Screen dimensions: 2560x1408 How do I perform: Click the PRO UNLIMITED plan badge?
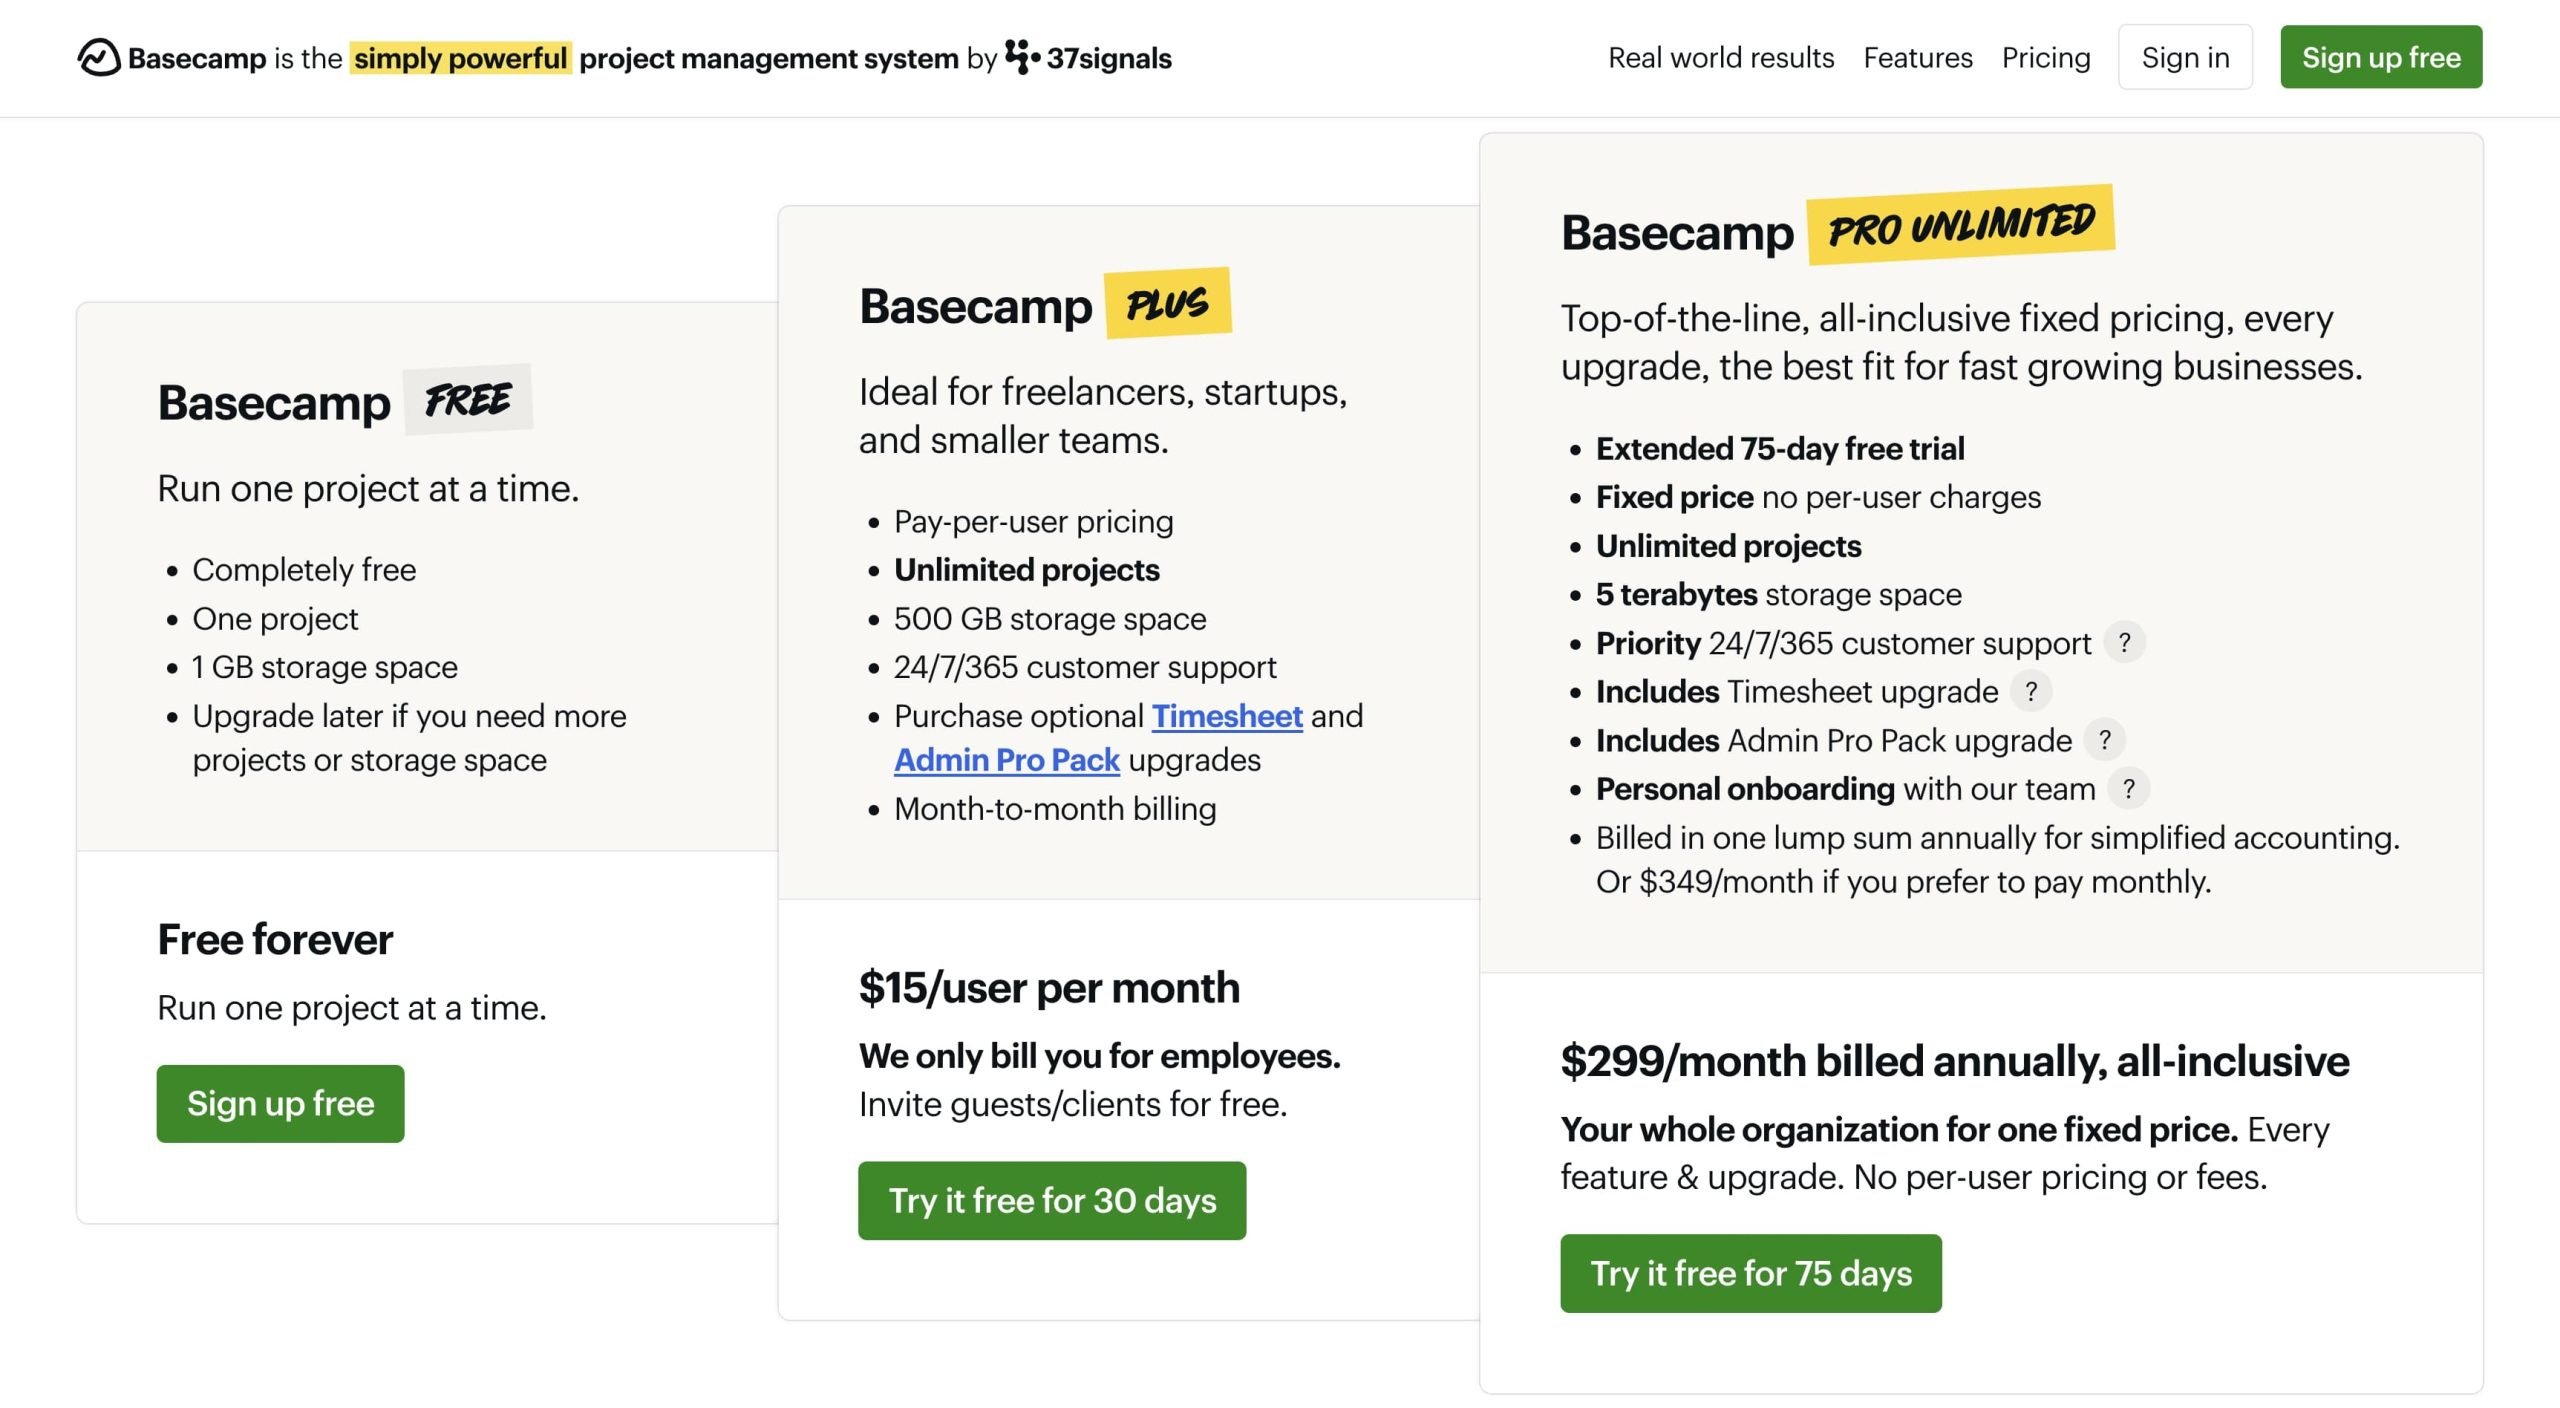(1961, 225)
